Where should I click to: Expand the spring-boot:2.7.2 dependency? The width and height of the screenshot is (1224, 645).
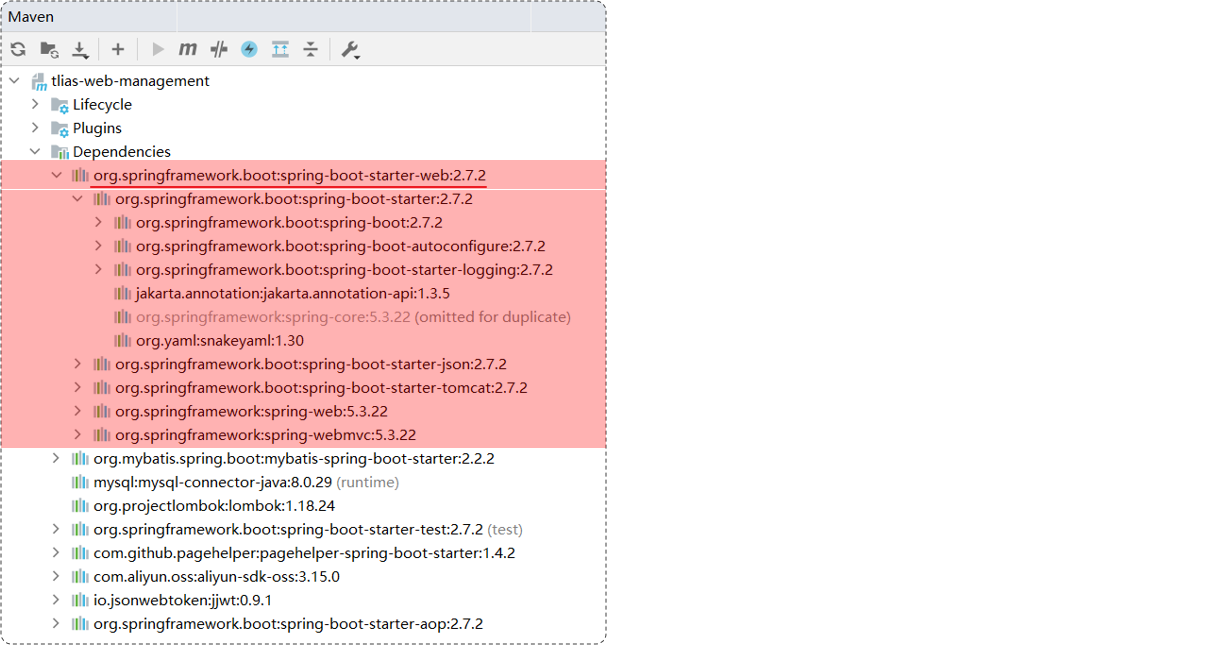point(98,222)
